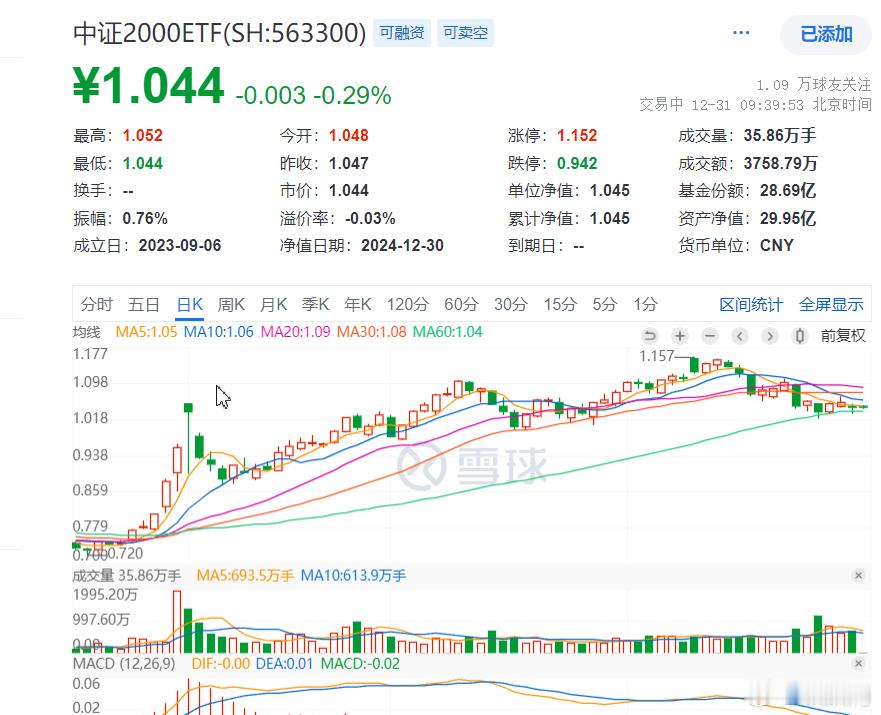Screen dimensions: 881x715
Task: Zoom out the K-line chart with minus icon
Action: pos(710,336)
